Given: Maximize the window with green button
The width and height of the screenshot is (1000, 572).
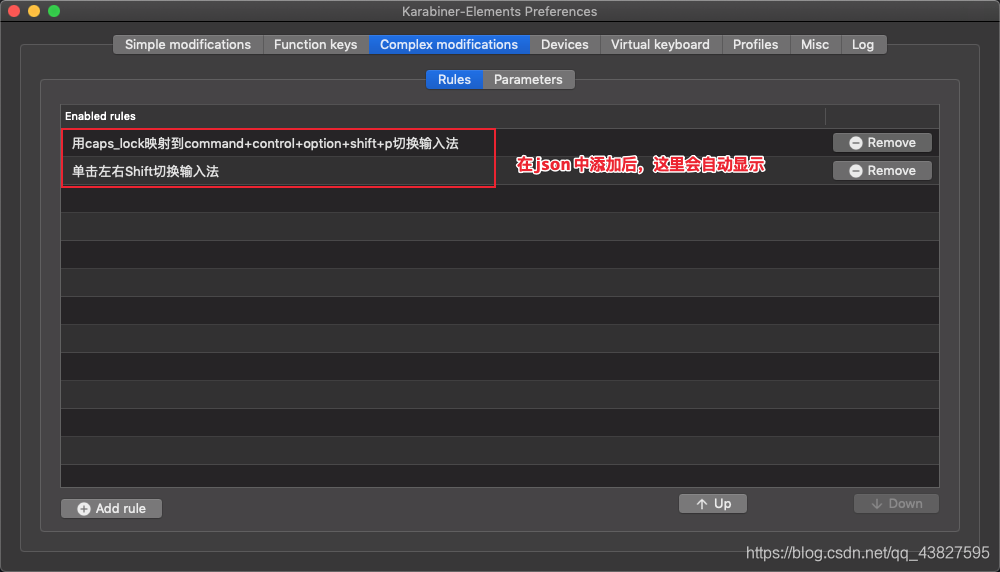Looking at the screenshot, I should click(x=54, y=11).
